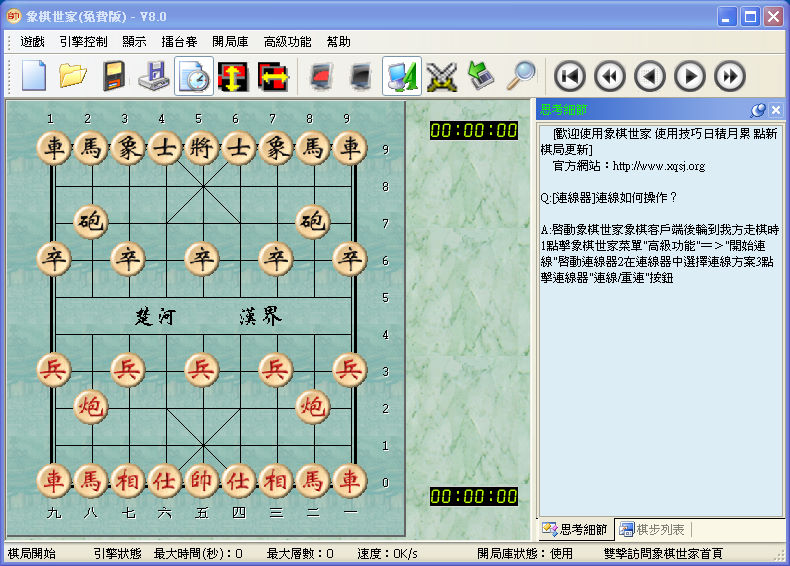This screenshot has height=566, width=790.
Task: Click the new game blank page icon
Action: pyautogui.click(x=34, y=76)
